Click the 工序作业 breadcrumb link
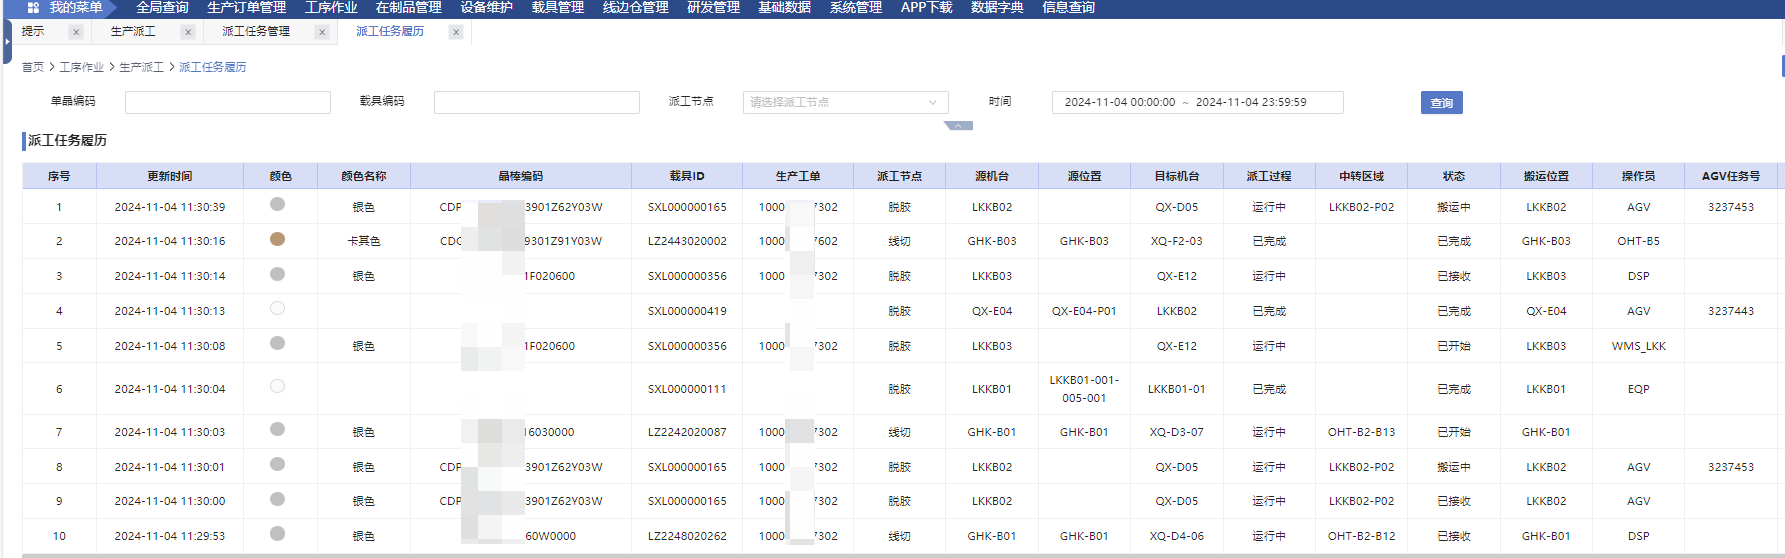Image resolution: width=1785 pixels, height=558 pixels. (81, 67)
